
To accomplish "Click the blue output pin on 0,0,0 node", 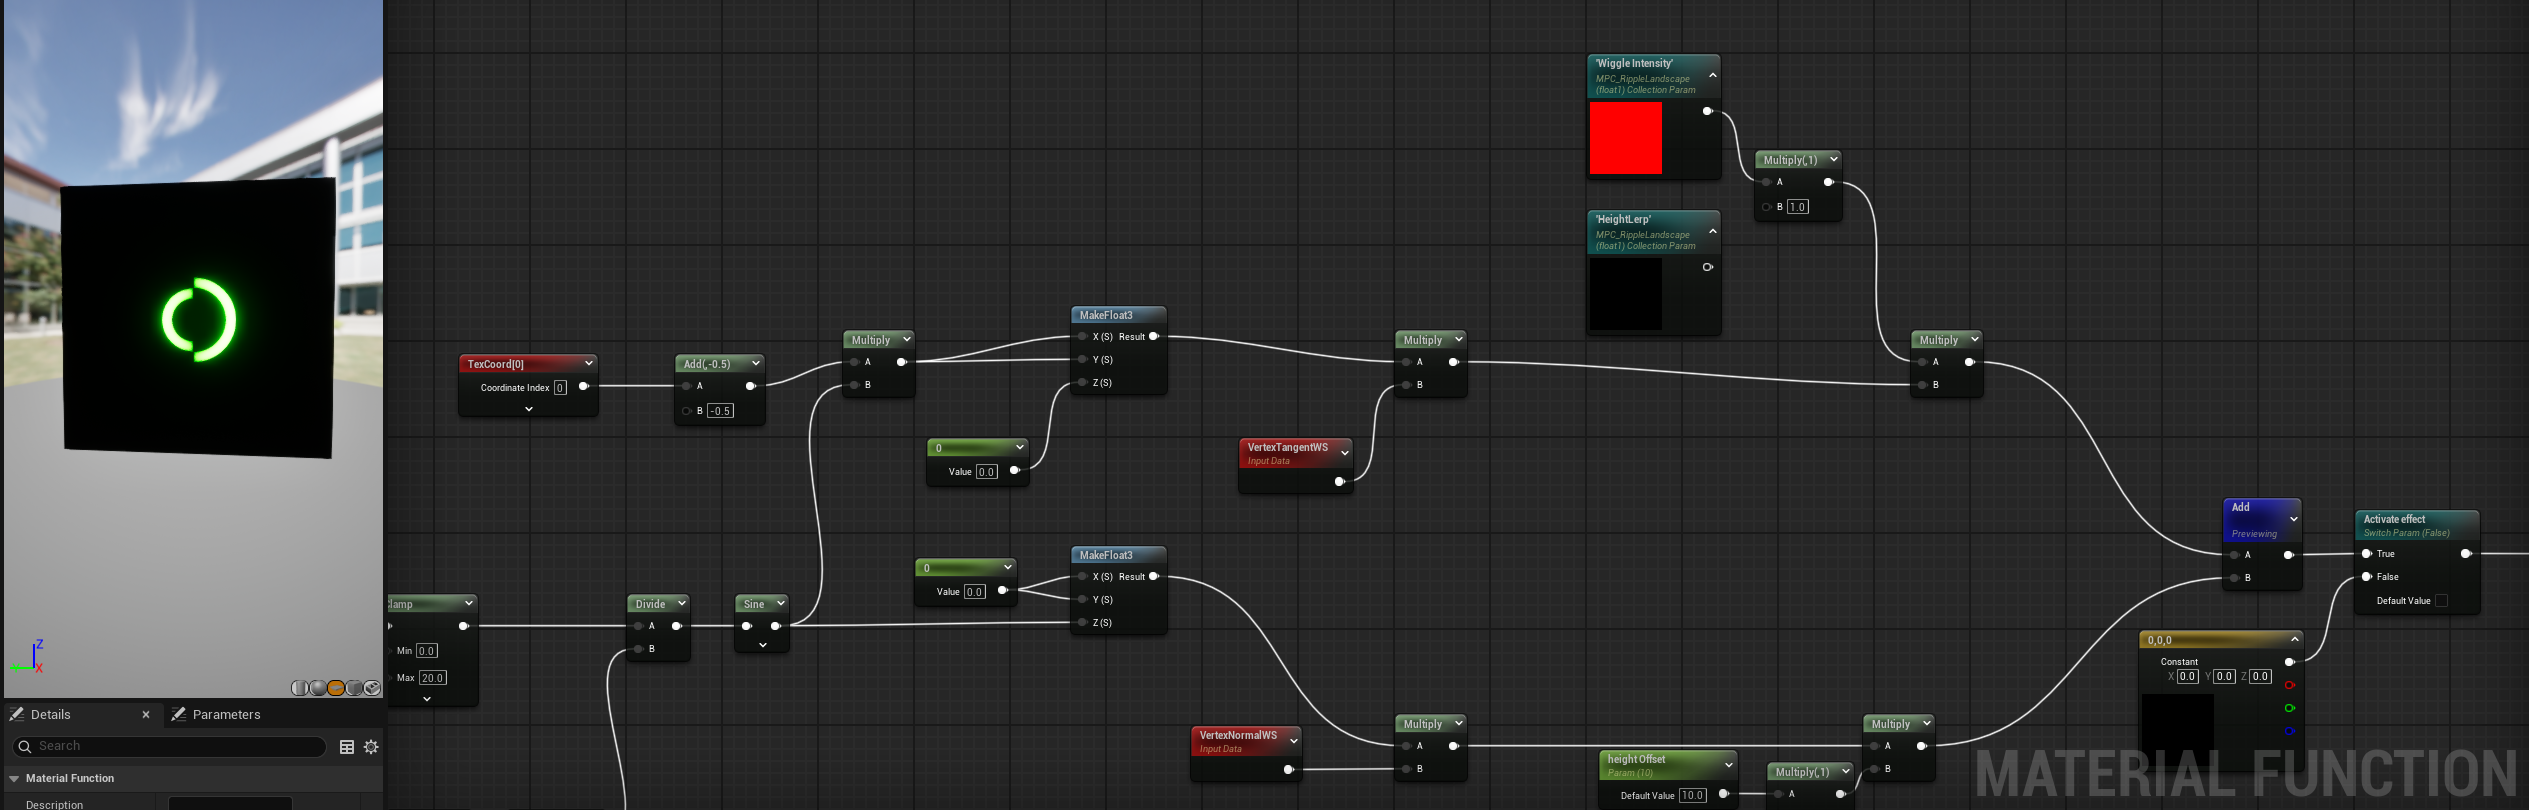I will 2289,731.
